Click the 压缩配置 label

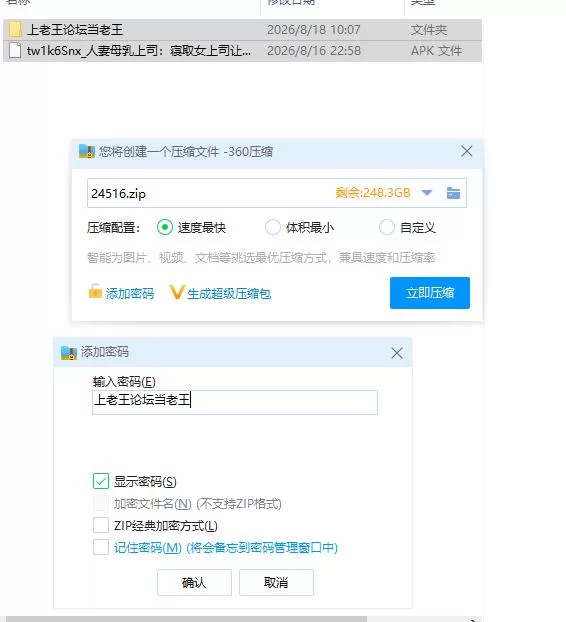(113, 228)
